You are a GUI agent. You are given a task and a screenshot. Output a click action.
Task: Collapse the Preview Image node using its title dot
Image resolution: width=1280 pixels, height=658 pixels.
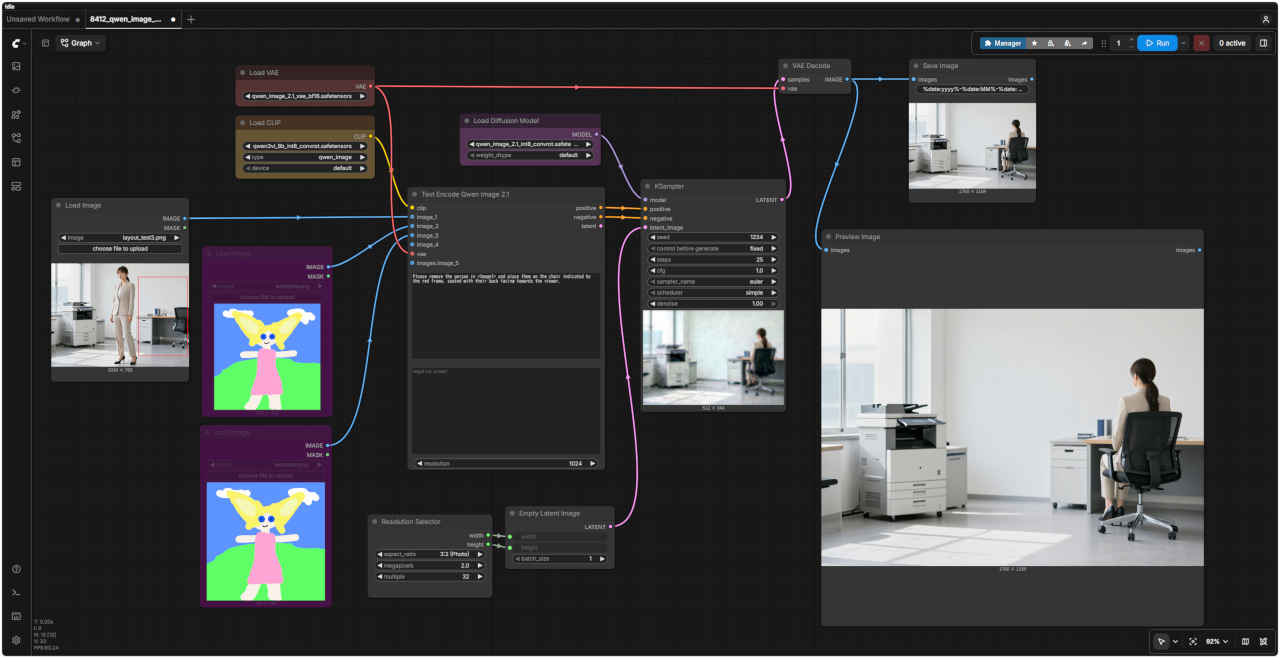828,237
